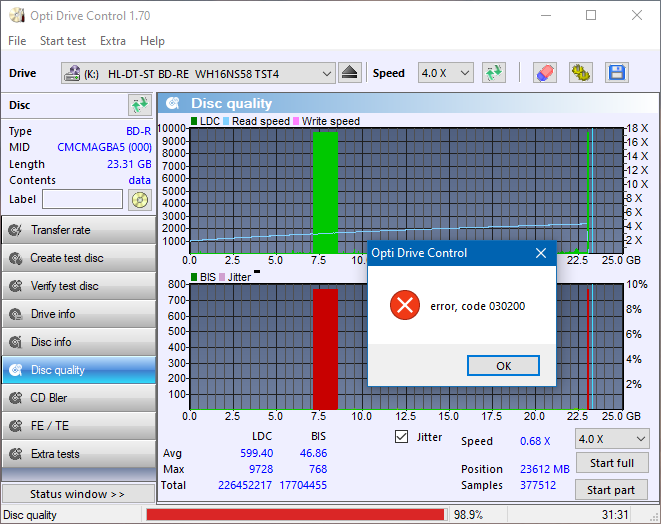Viewport: 661px width, 524px height.
Task: Click the disc Type value BD-R
Action: coord(139,131)
